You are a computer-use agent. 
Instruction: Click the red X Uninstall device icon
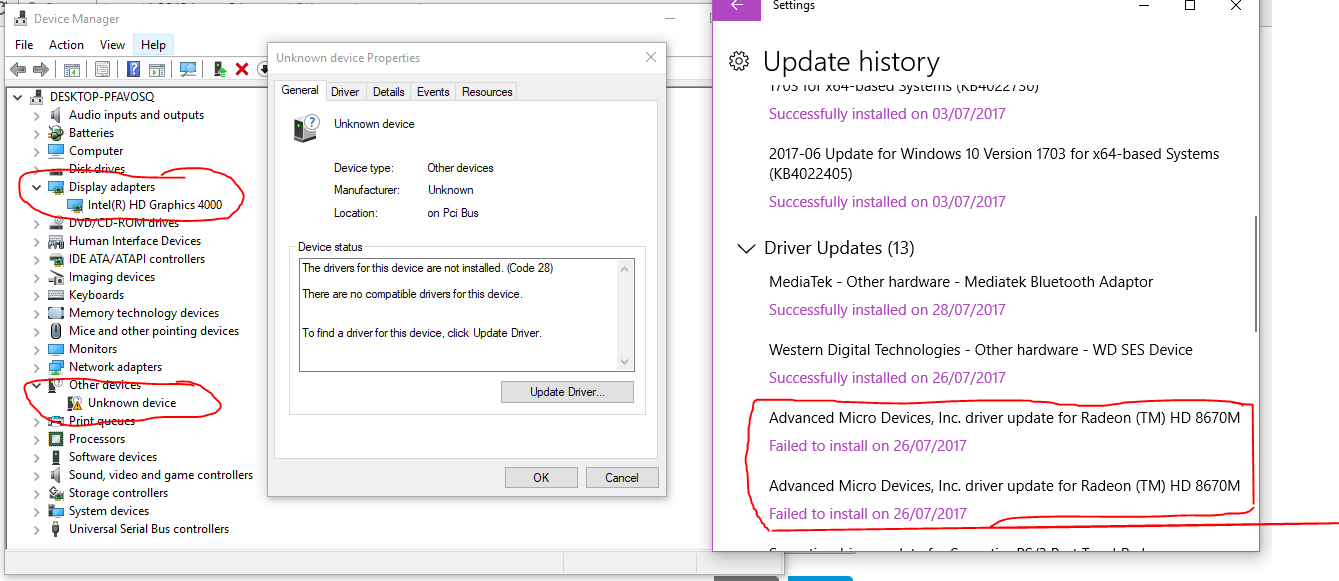pyautogui.click(x=241, y=69)
